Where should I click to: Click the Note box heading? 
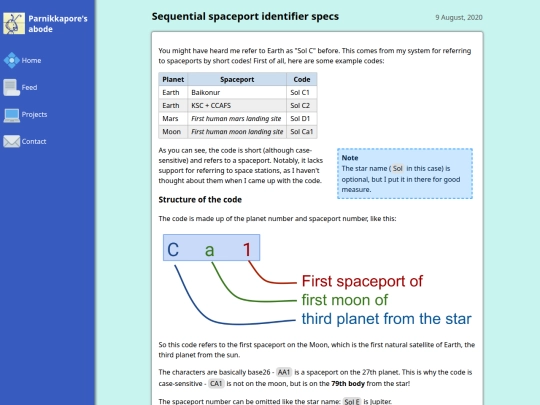click(x=350, y=158)
